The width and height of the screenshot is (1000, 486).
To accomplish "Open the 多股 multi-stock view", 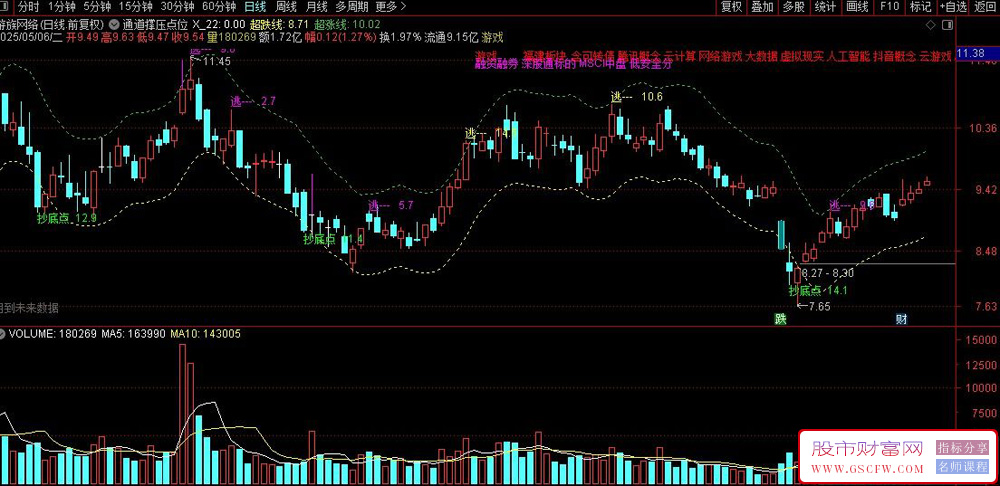I will pos(793,7).
